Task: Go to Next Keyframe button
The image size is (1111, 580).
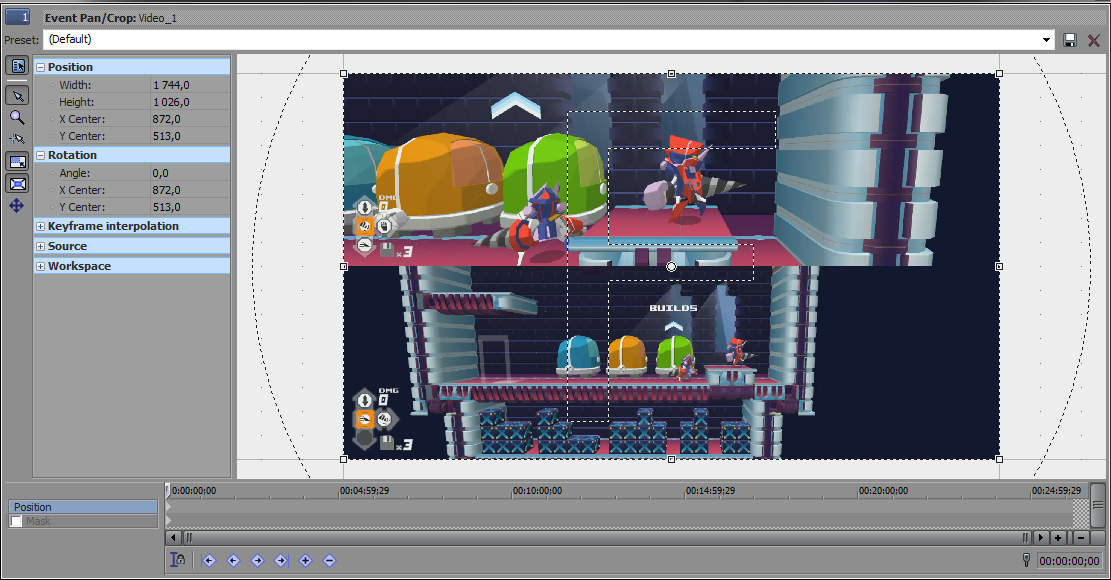Action: tap(257, 560)
